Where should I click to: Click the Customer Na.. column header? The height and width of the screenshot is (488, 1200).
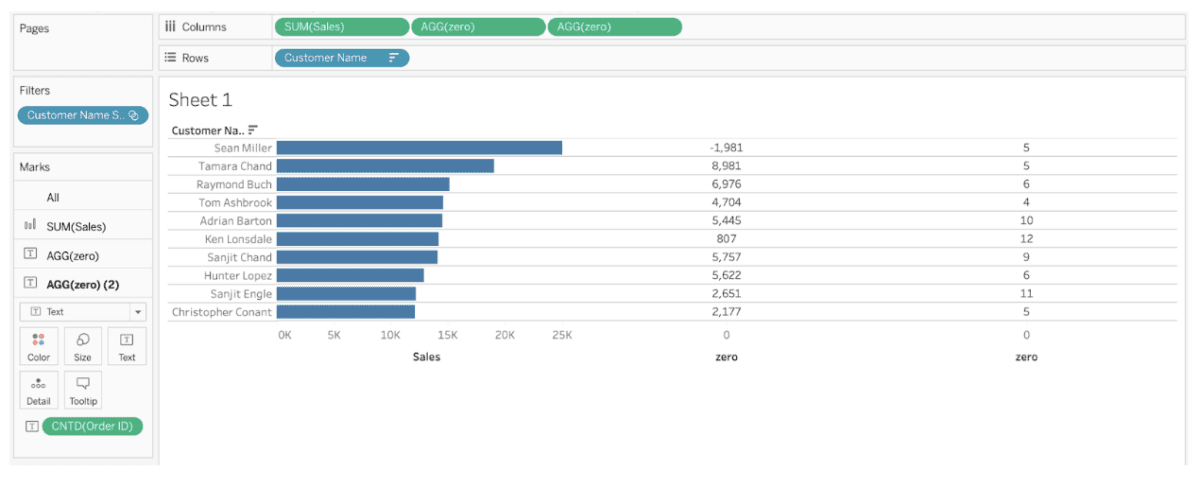[208, 130]
